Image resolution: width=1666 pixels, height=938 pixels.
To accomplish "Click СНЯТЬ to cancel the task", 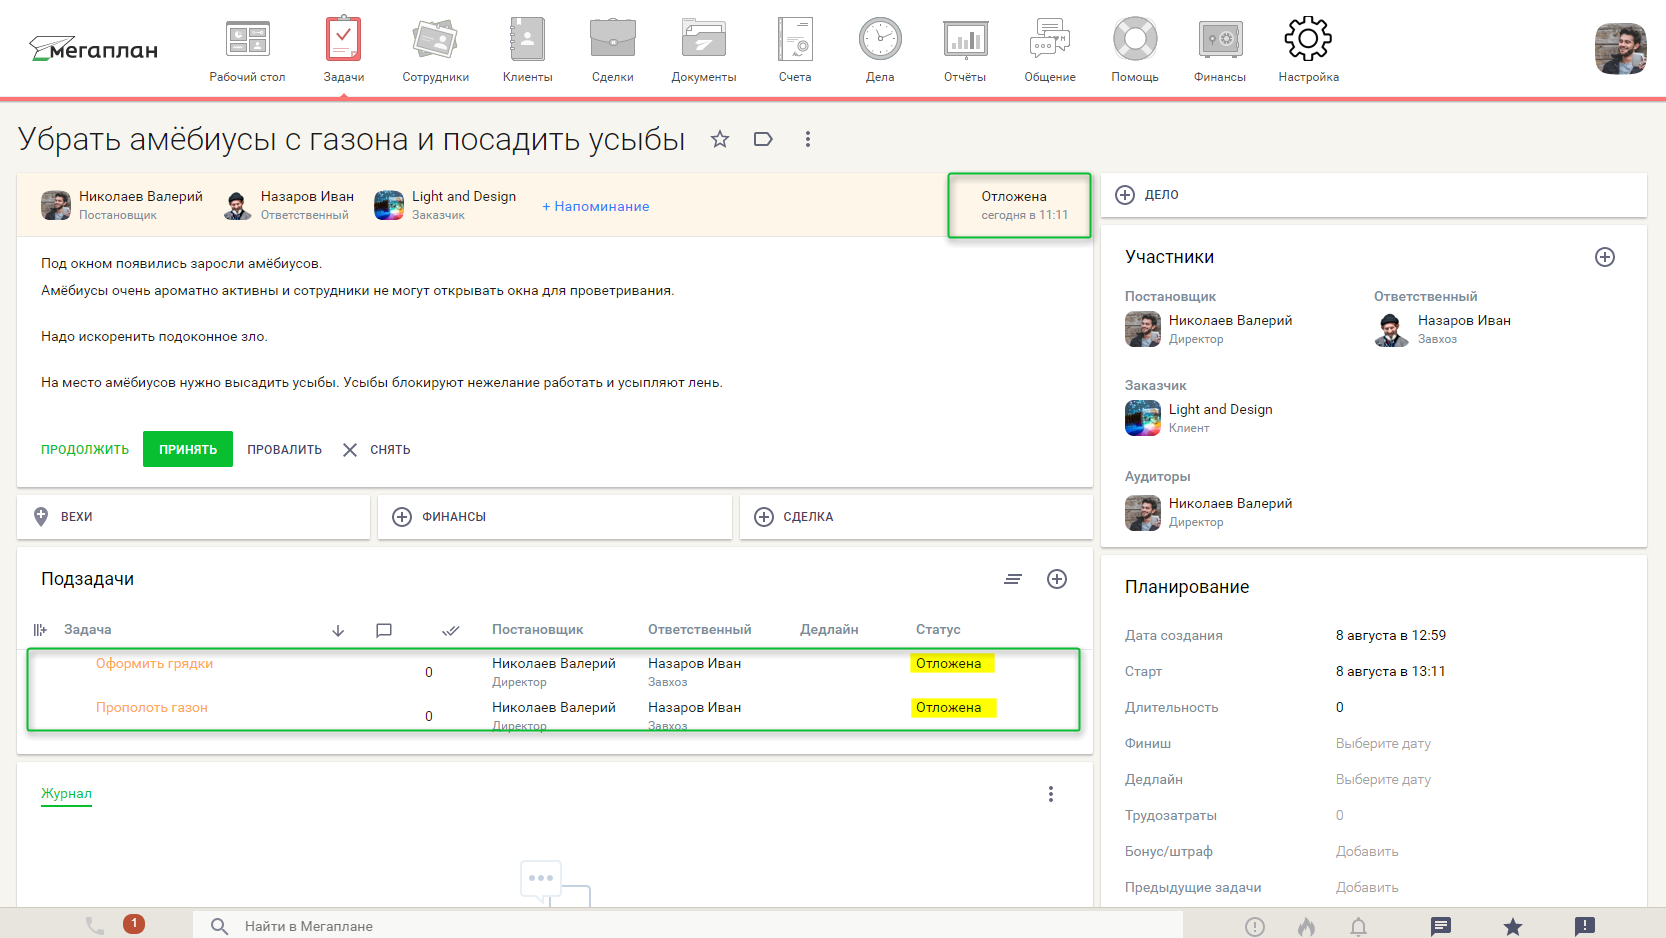I will pos(377,449).
